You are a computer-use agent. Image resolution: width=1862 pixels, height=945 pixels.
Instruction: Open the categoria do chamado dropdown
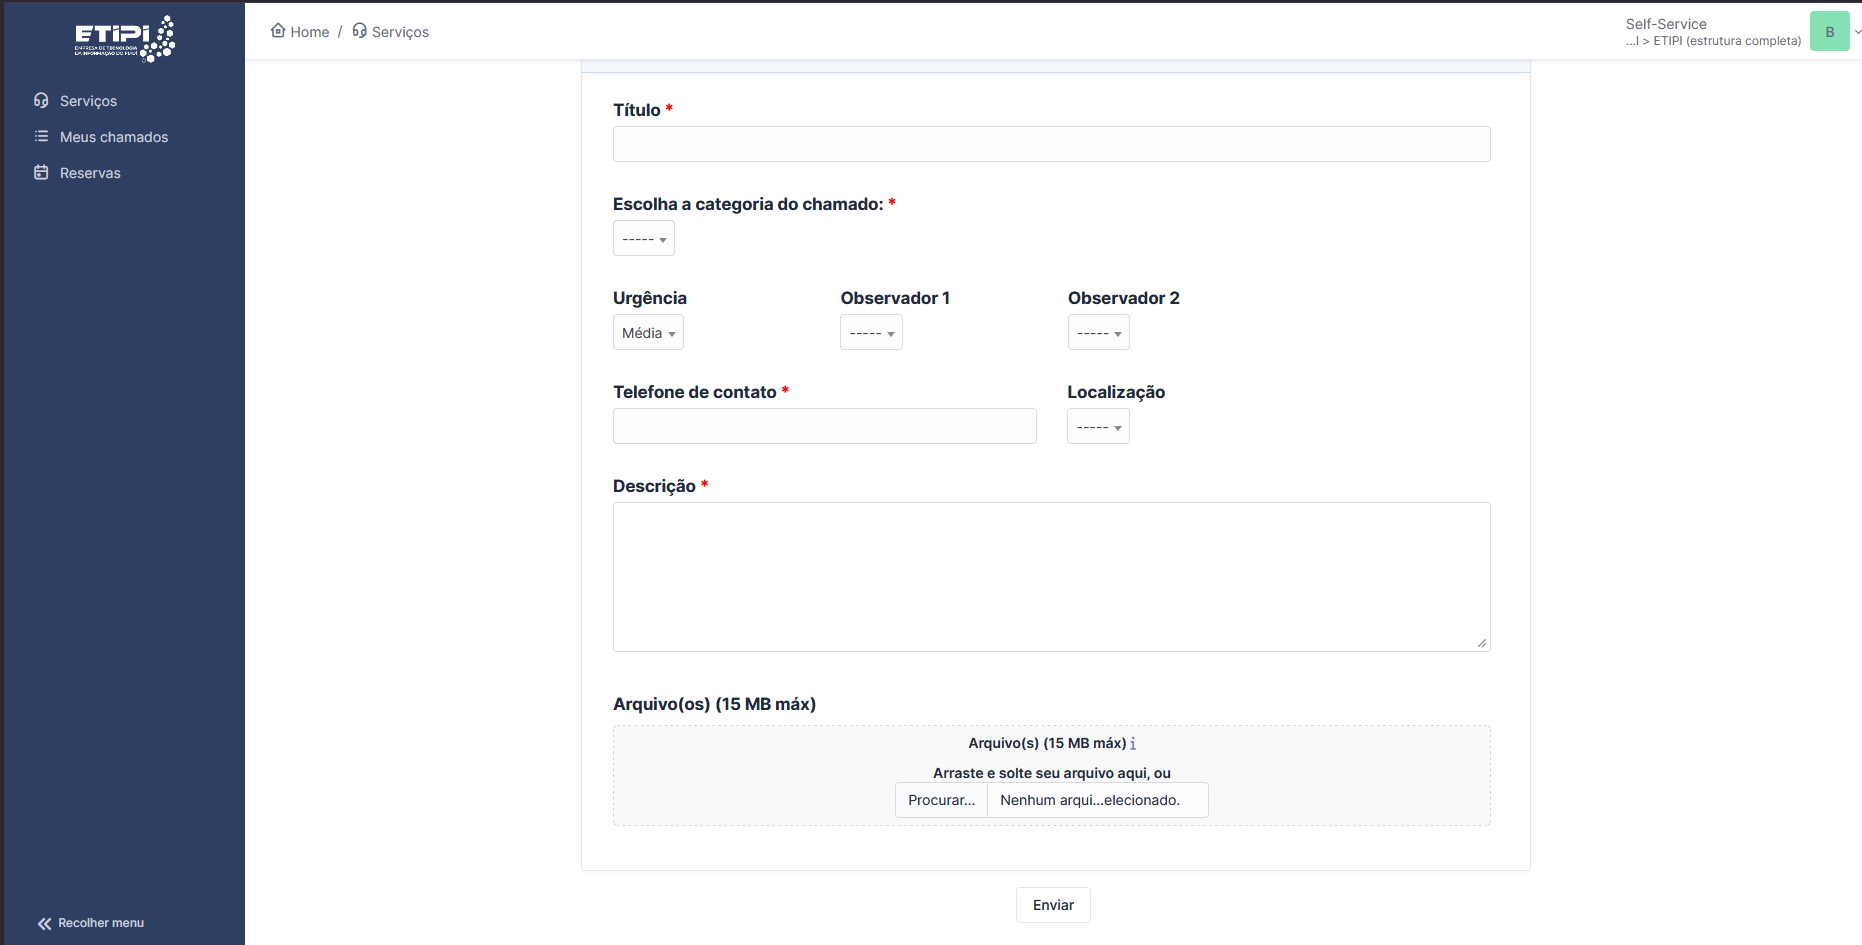click(643, 239)
